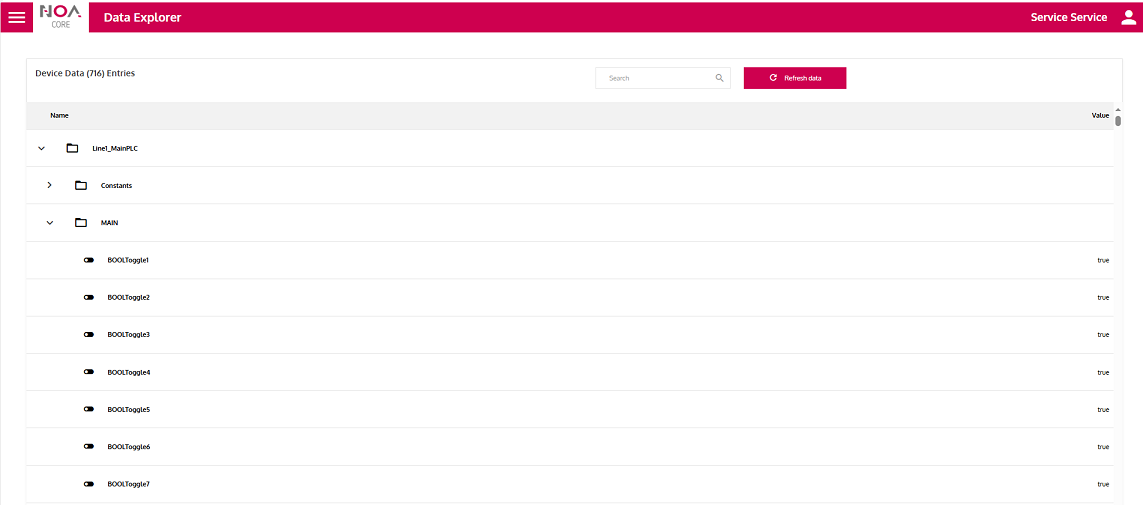Select the BOOLToggle6 entry name

[x=128, y=447]
